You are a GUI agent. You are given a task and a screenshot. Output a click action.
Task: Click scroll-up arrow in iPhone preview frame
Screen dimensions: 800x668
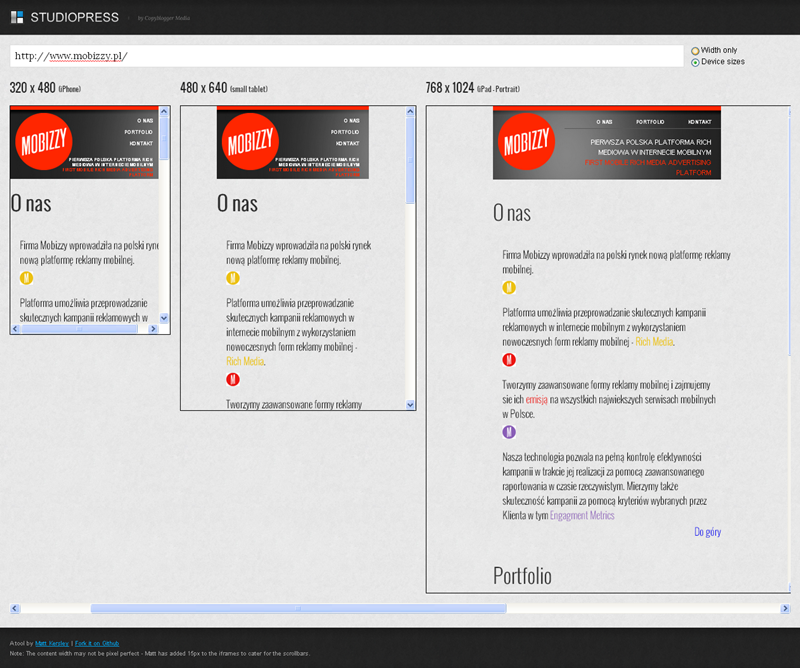pos(164,113)
